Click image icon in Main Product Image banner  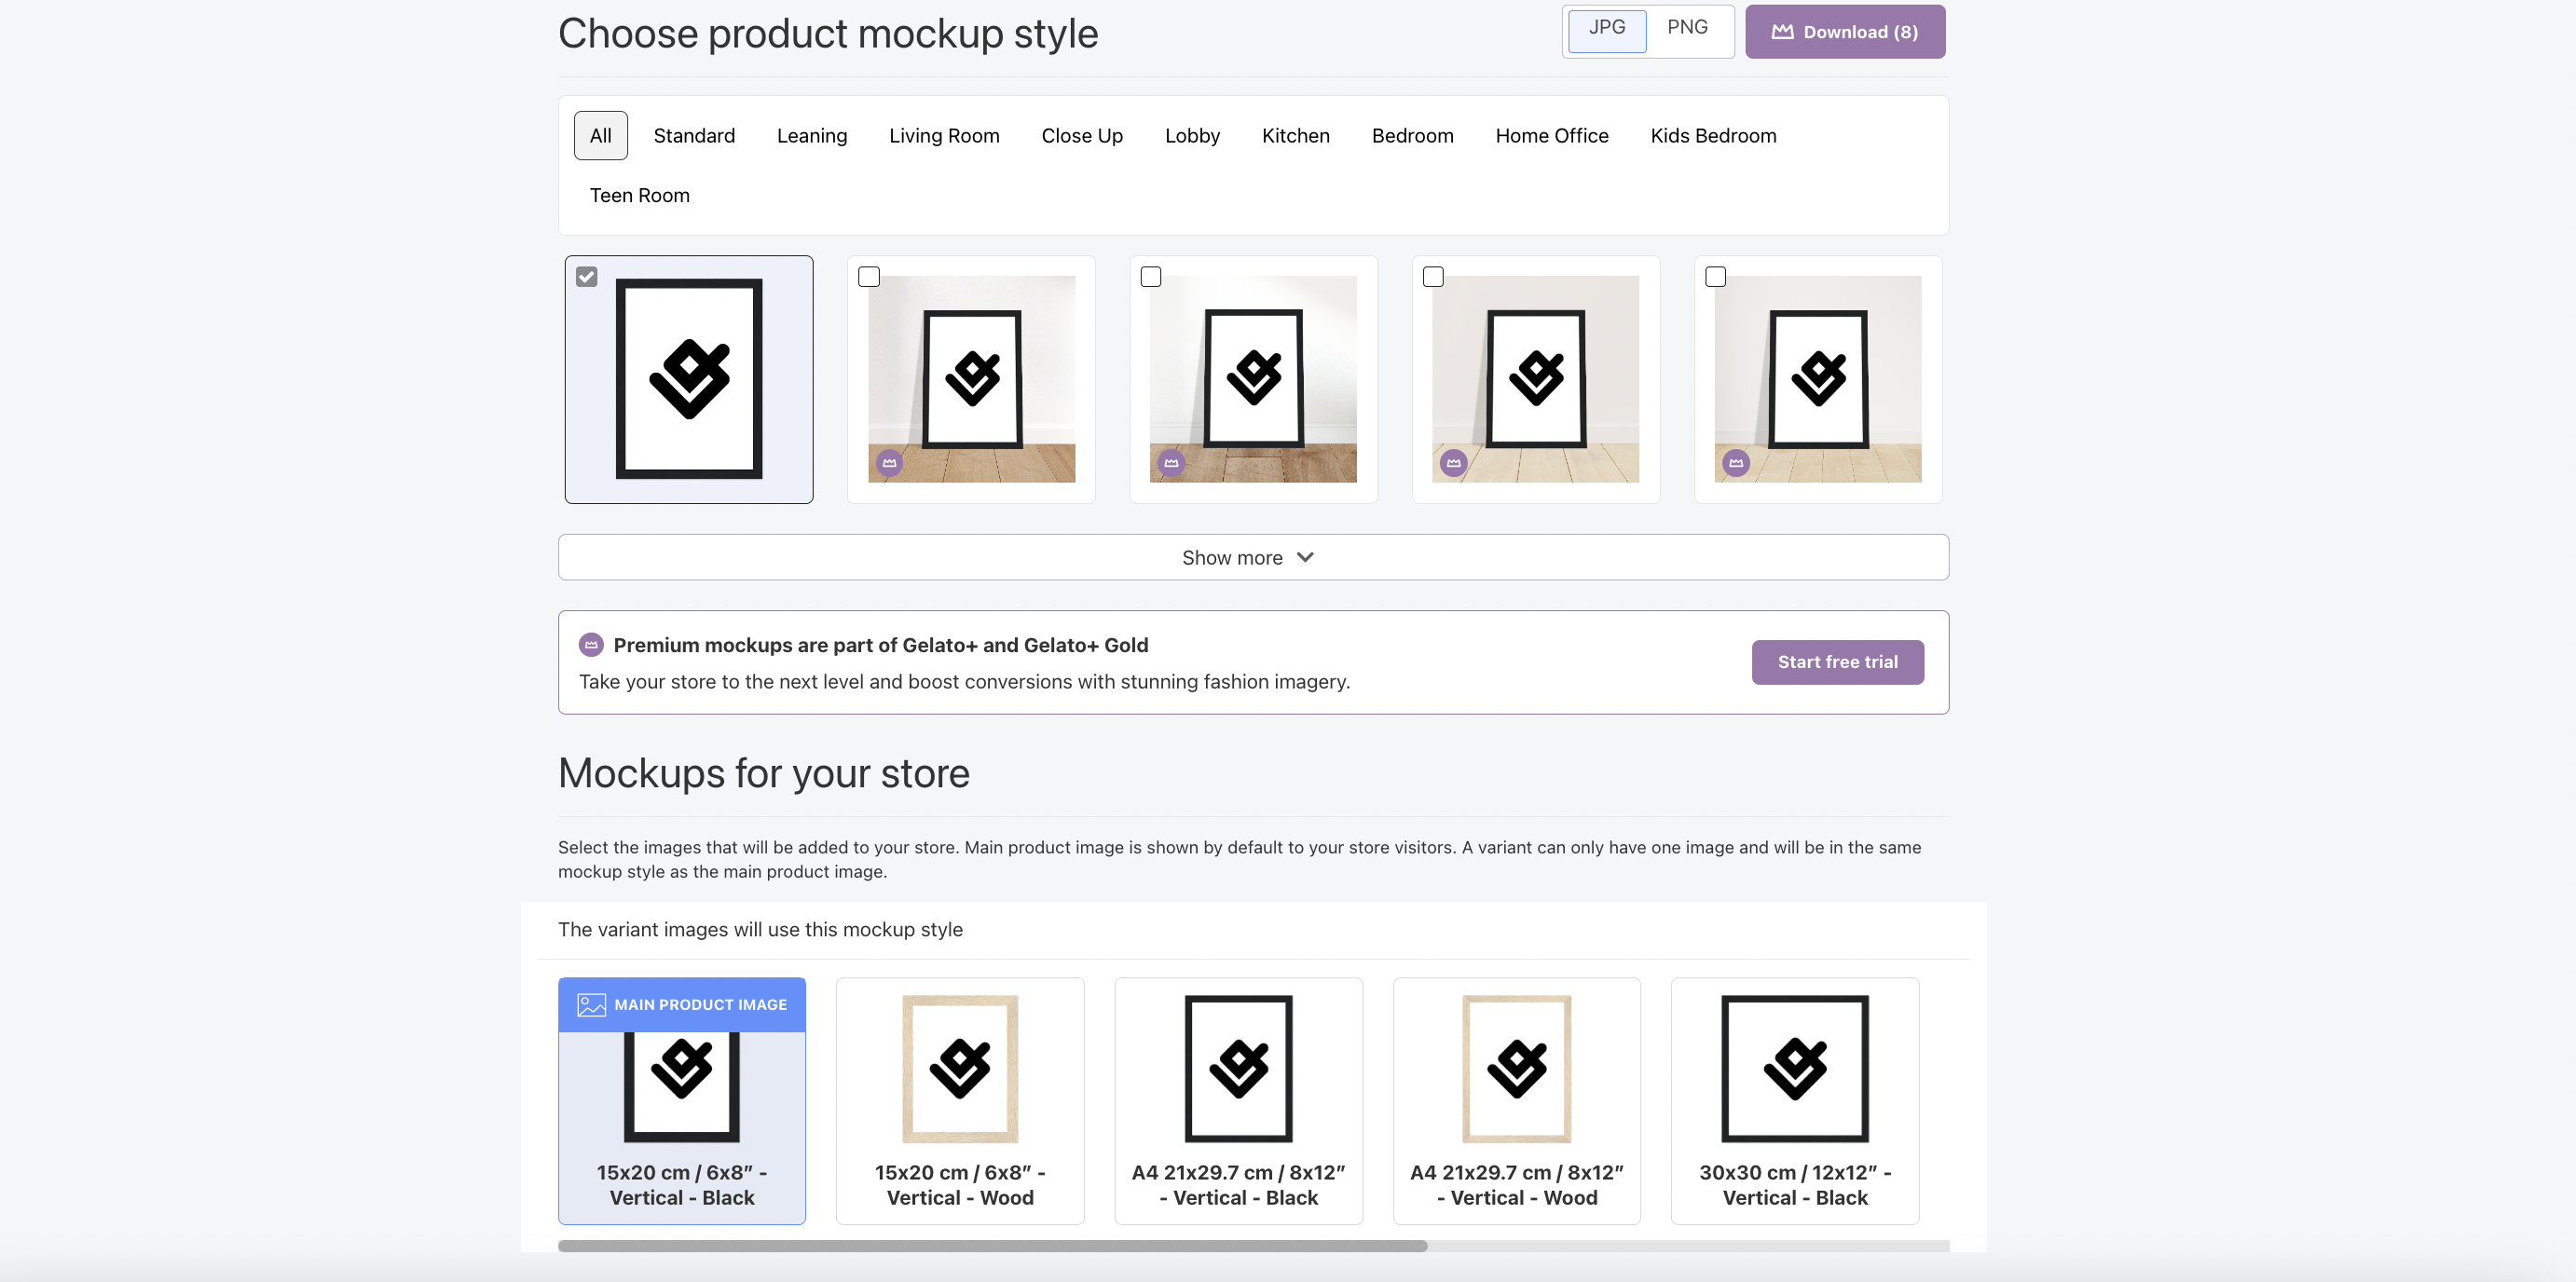click(x=591, y=1005)
